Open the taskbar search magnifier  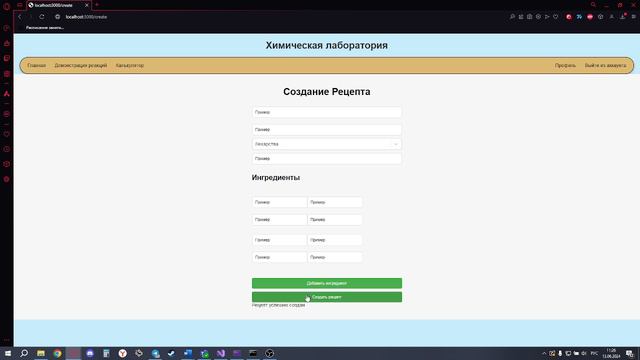point(24,353)
